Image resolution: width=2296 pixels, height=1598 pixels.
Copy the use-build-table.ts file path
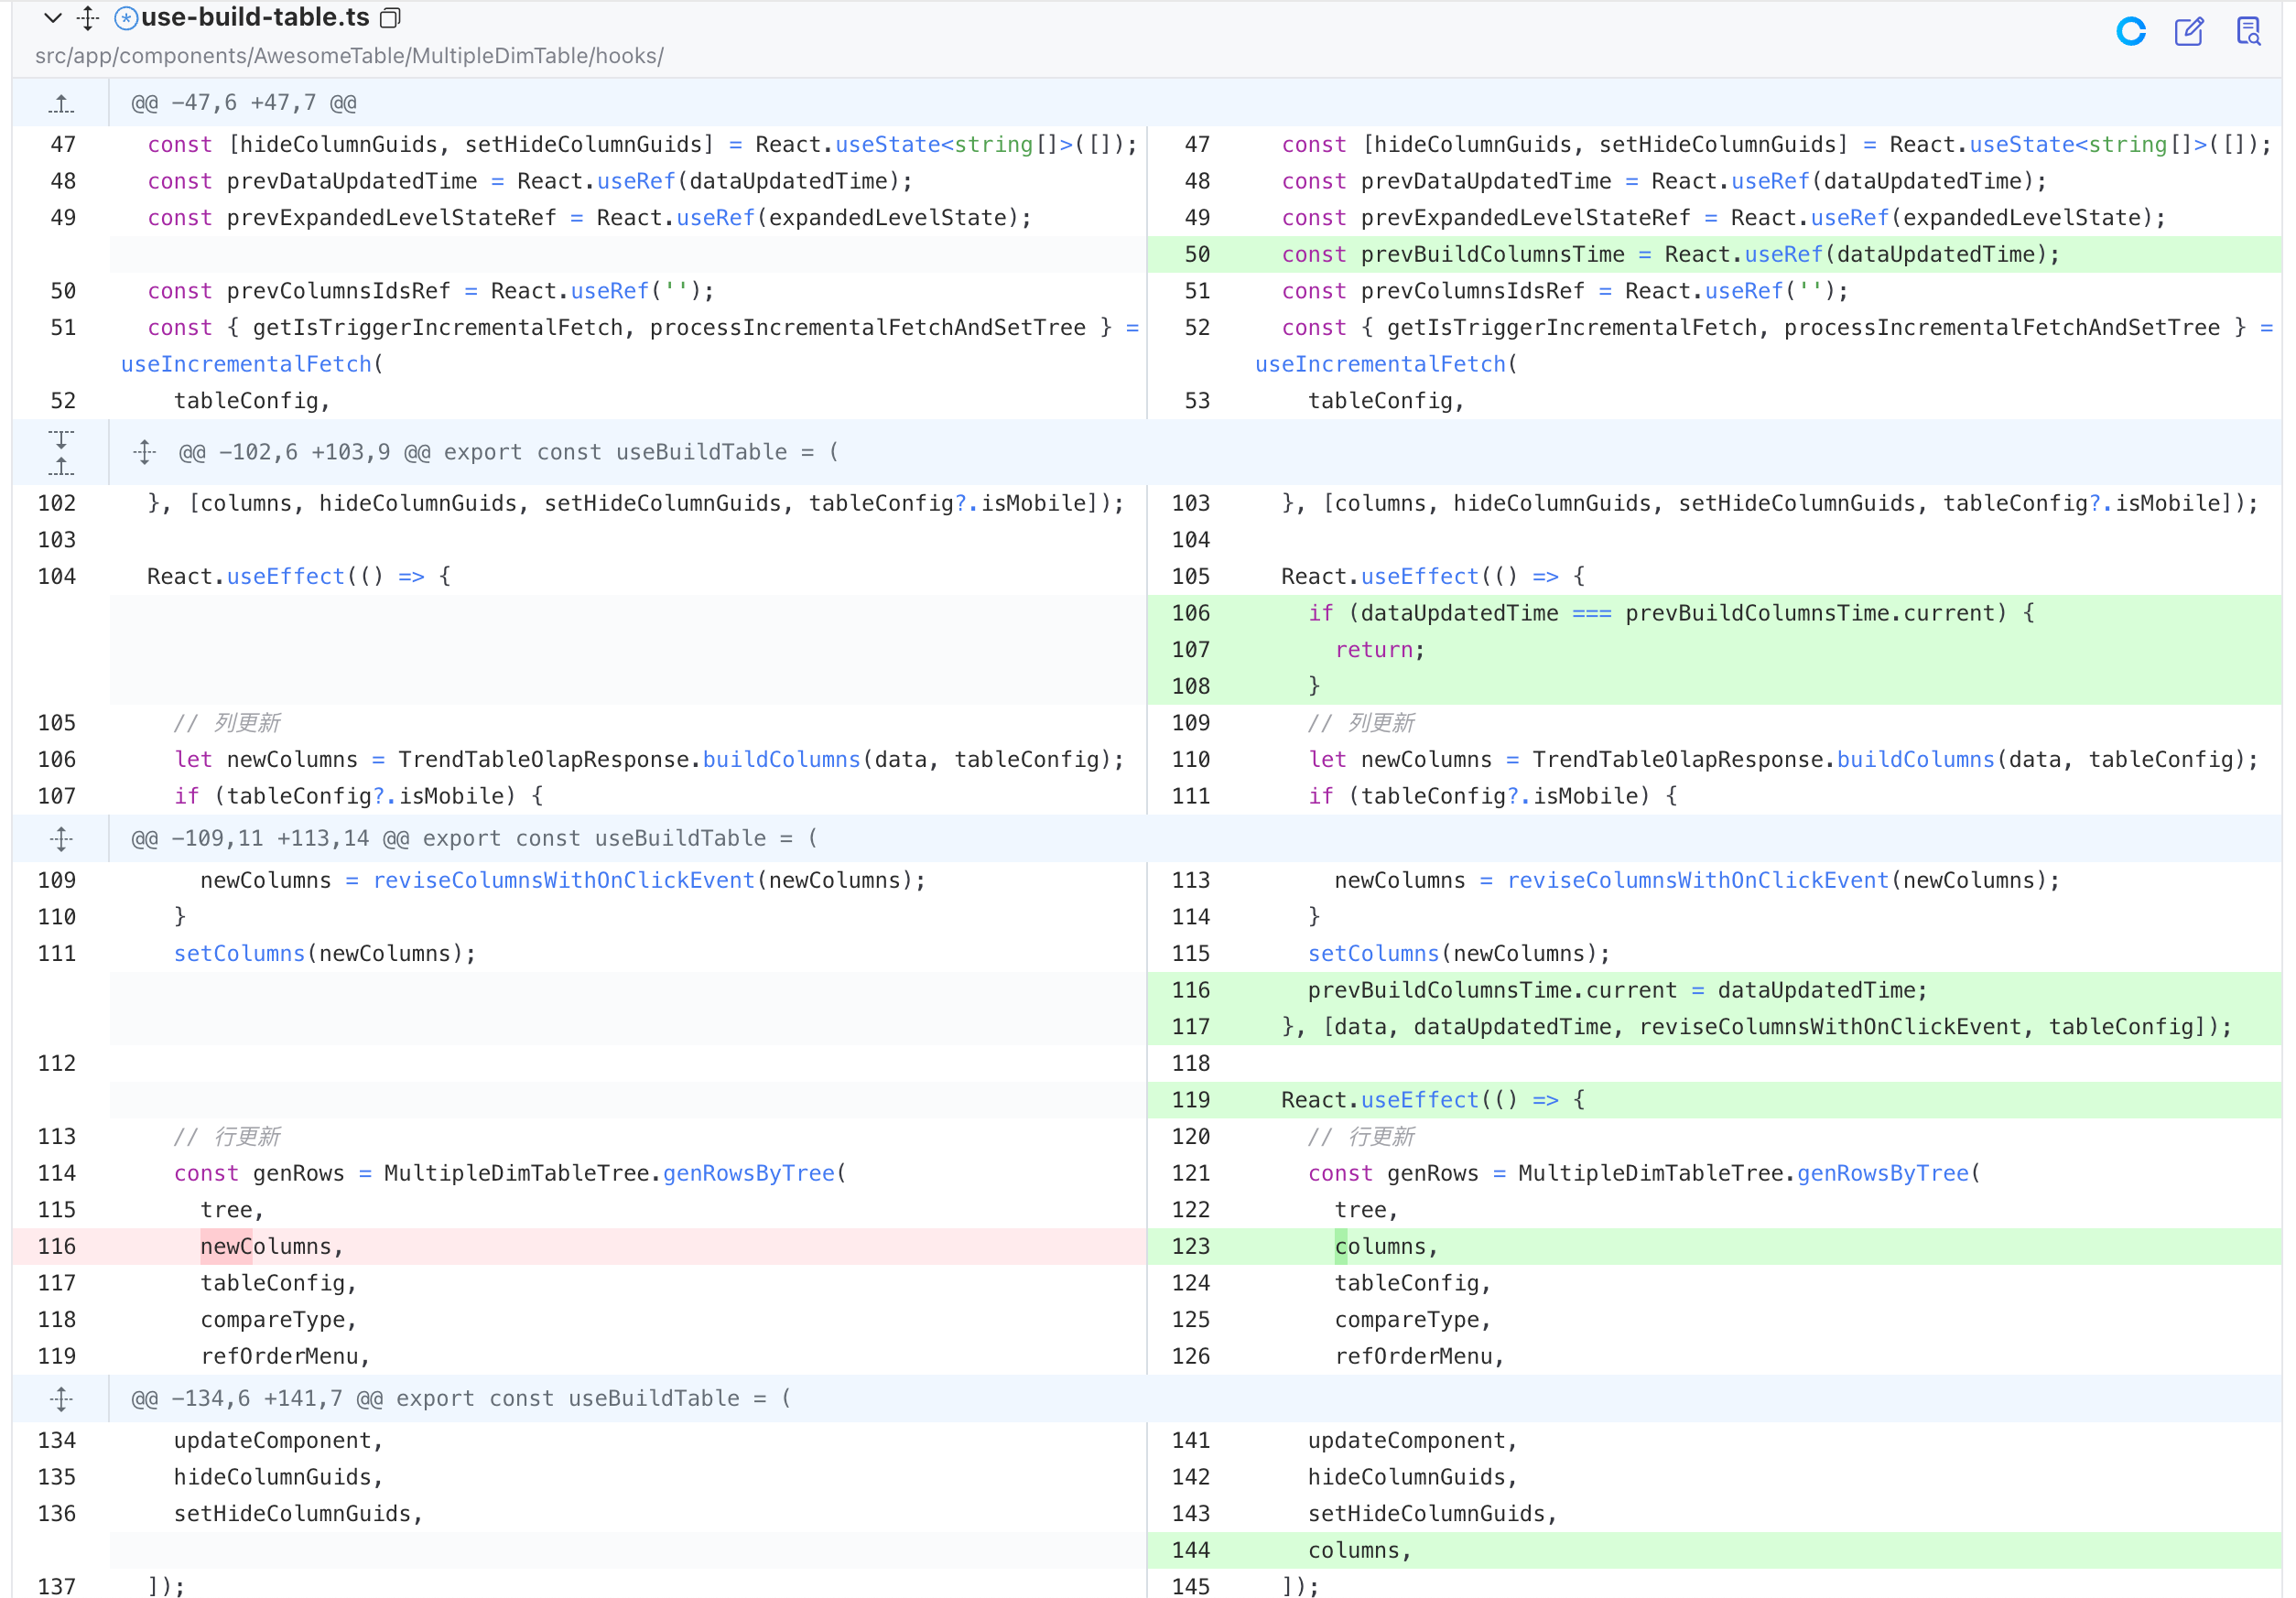391,18
